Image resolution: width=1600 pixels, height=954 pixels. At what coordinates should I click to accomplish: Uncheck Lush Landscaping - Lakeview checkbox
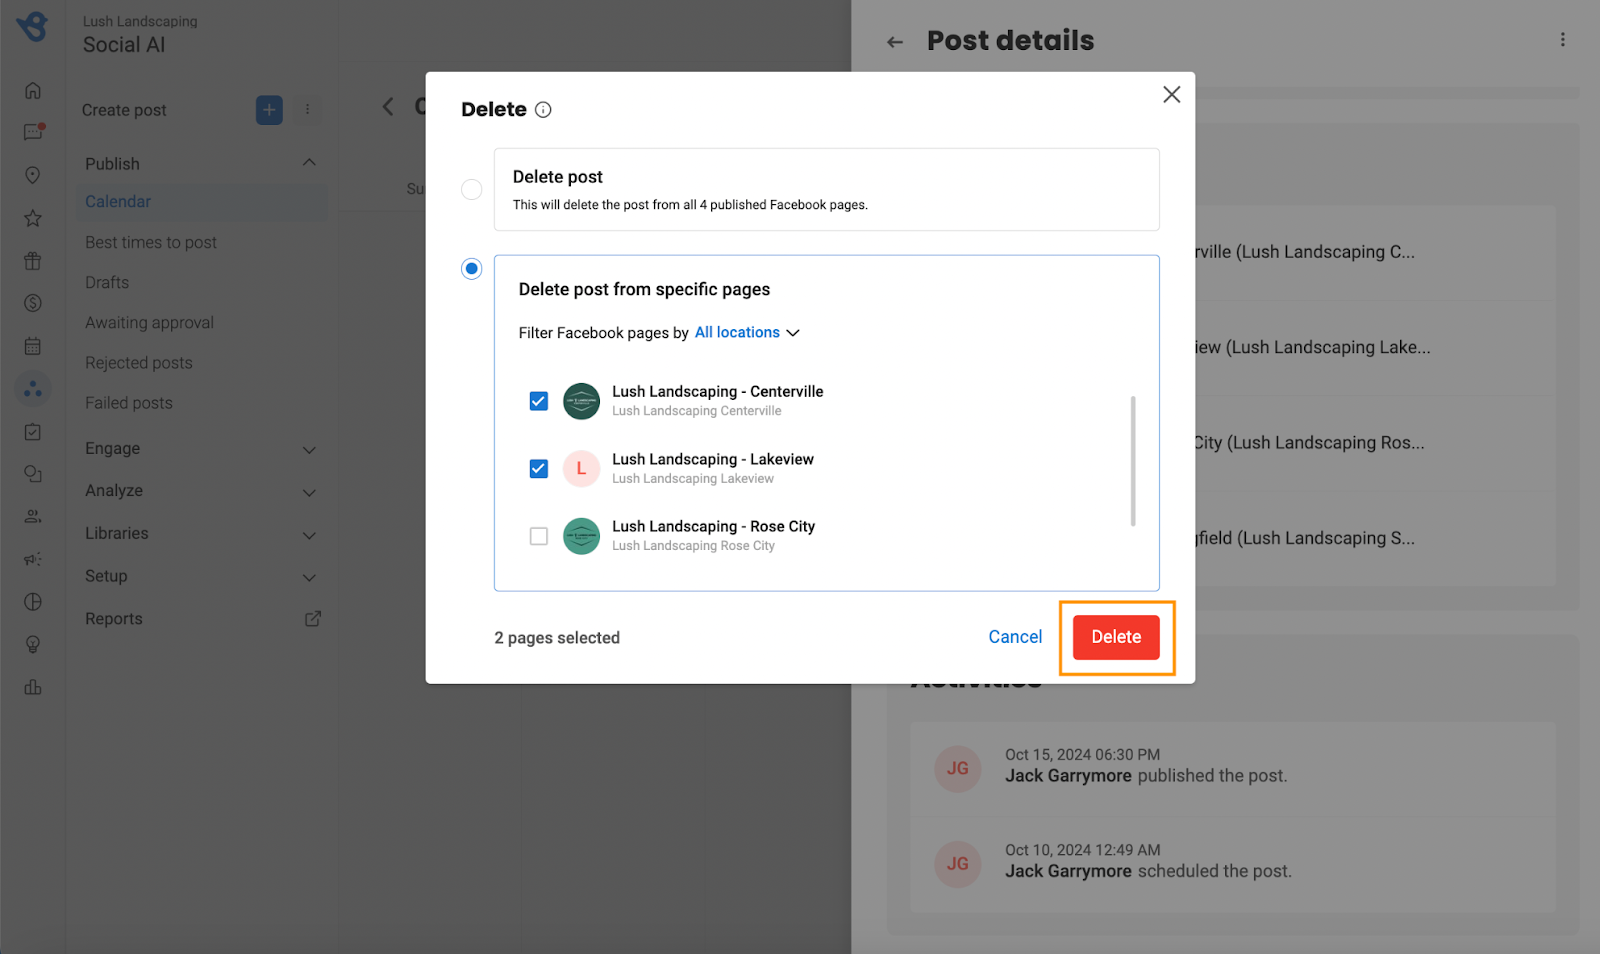pyautogui.click(x=539, y=469)
